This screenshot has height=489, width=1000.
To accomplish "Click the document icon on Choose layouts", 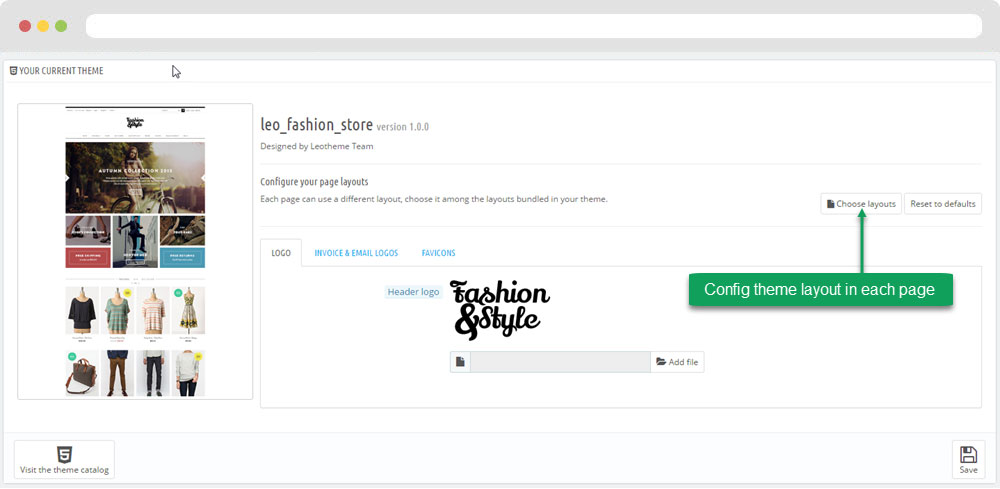I will pos(830,204).
